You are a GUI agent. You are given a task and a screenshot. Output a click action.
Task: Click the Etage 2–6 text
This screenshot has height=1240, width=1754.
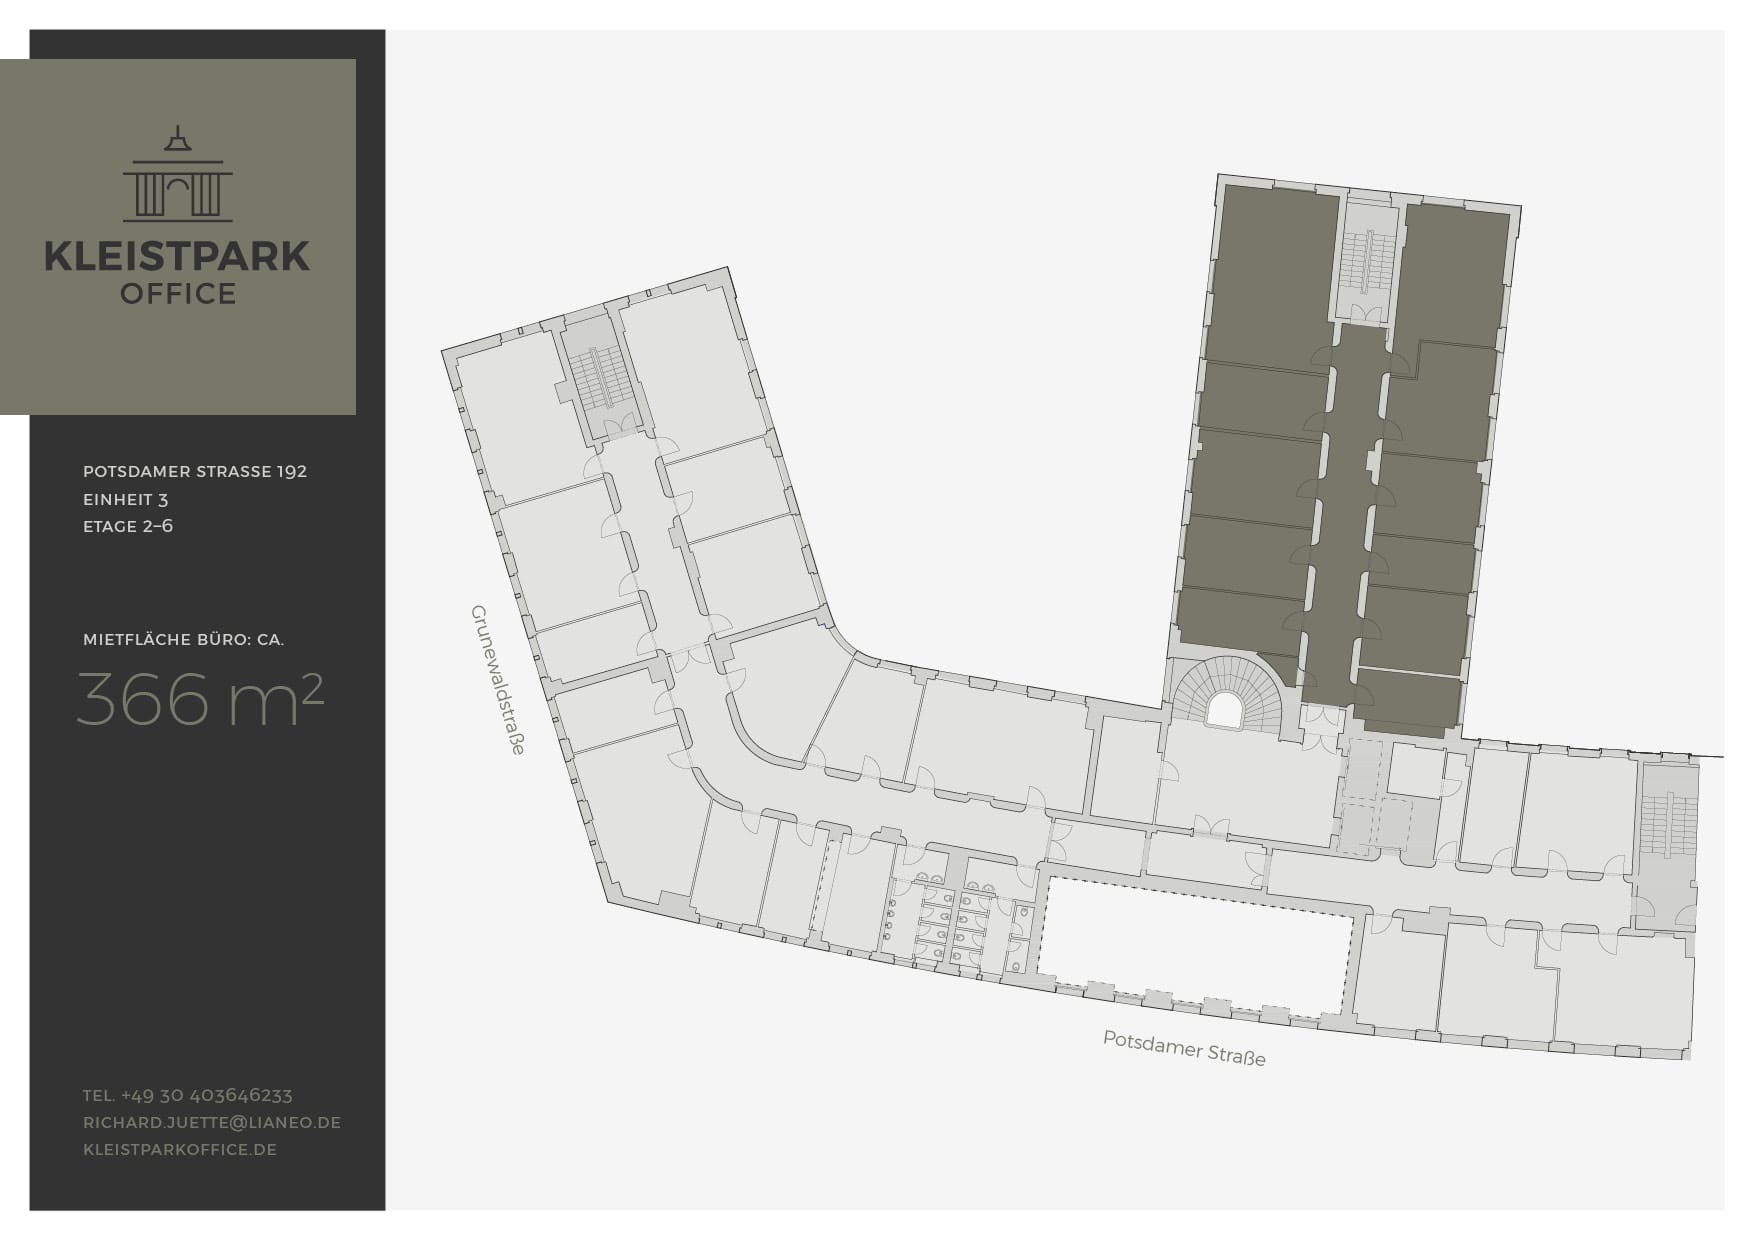click(x=128, y=526)
